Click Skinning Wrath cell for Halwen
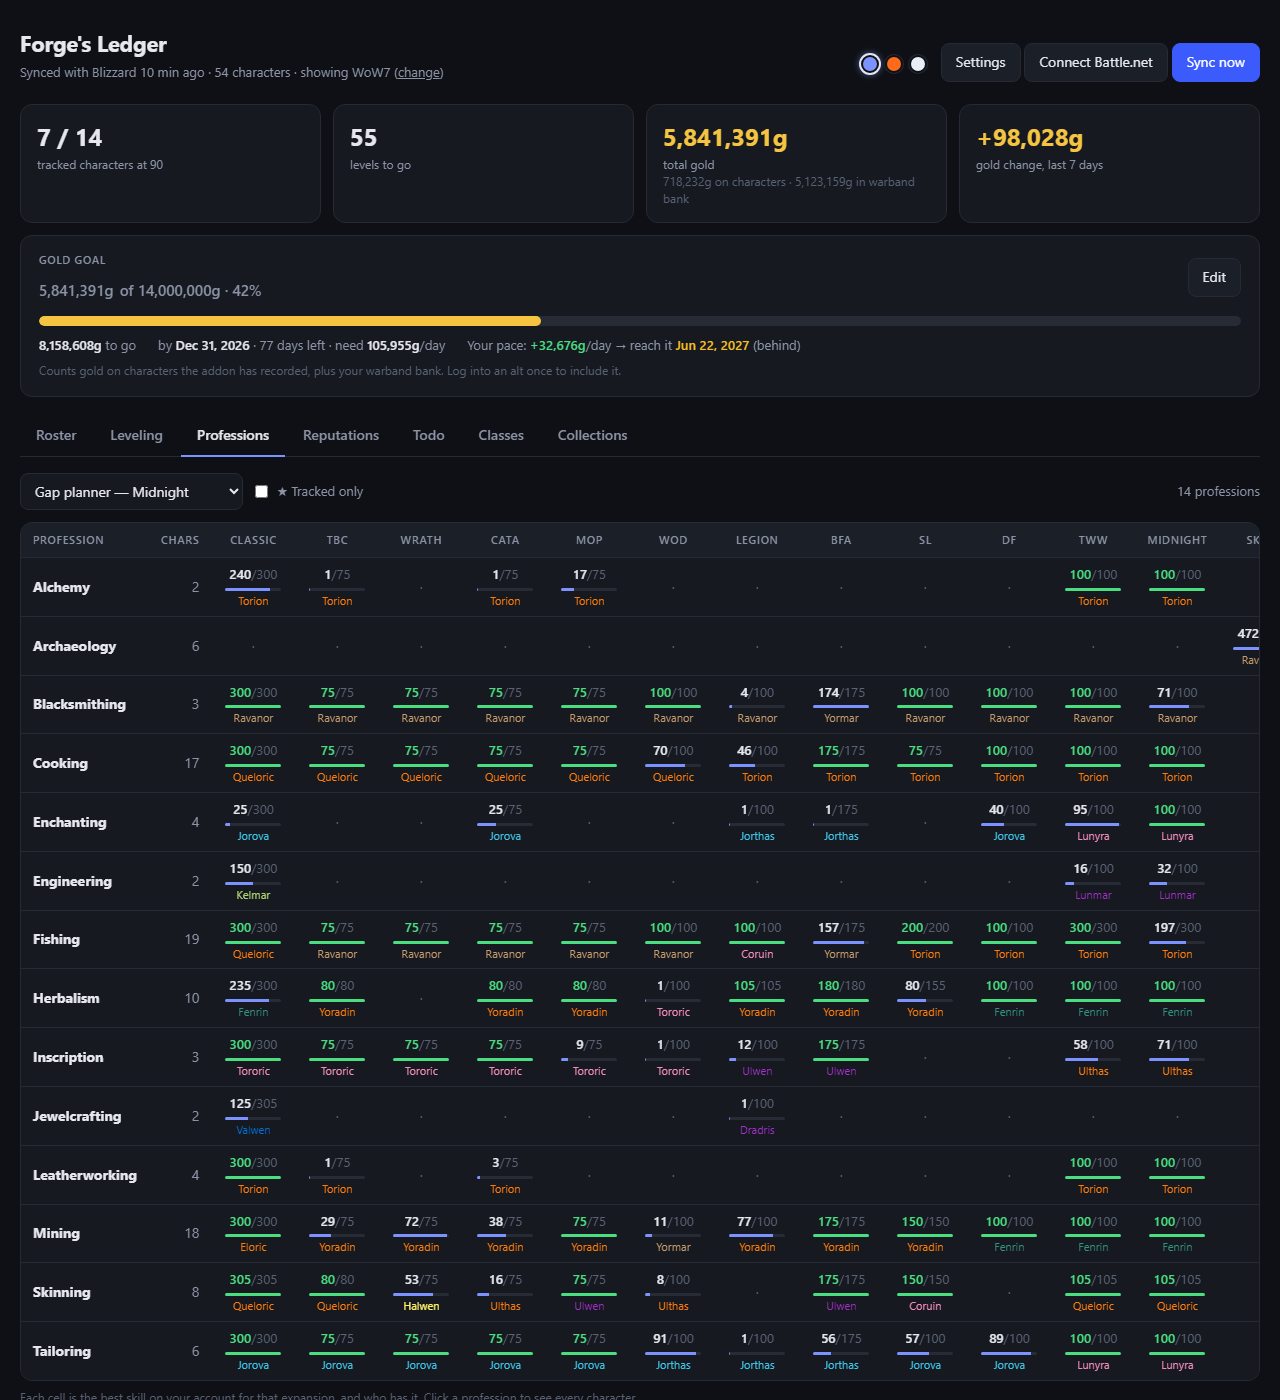Image resolution: width=1280 pixels, height=1400 pixels. [x=421, y=1292]
